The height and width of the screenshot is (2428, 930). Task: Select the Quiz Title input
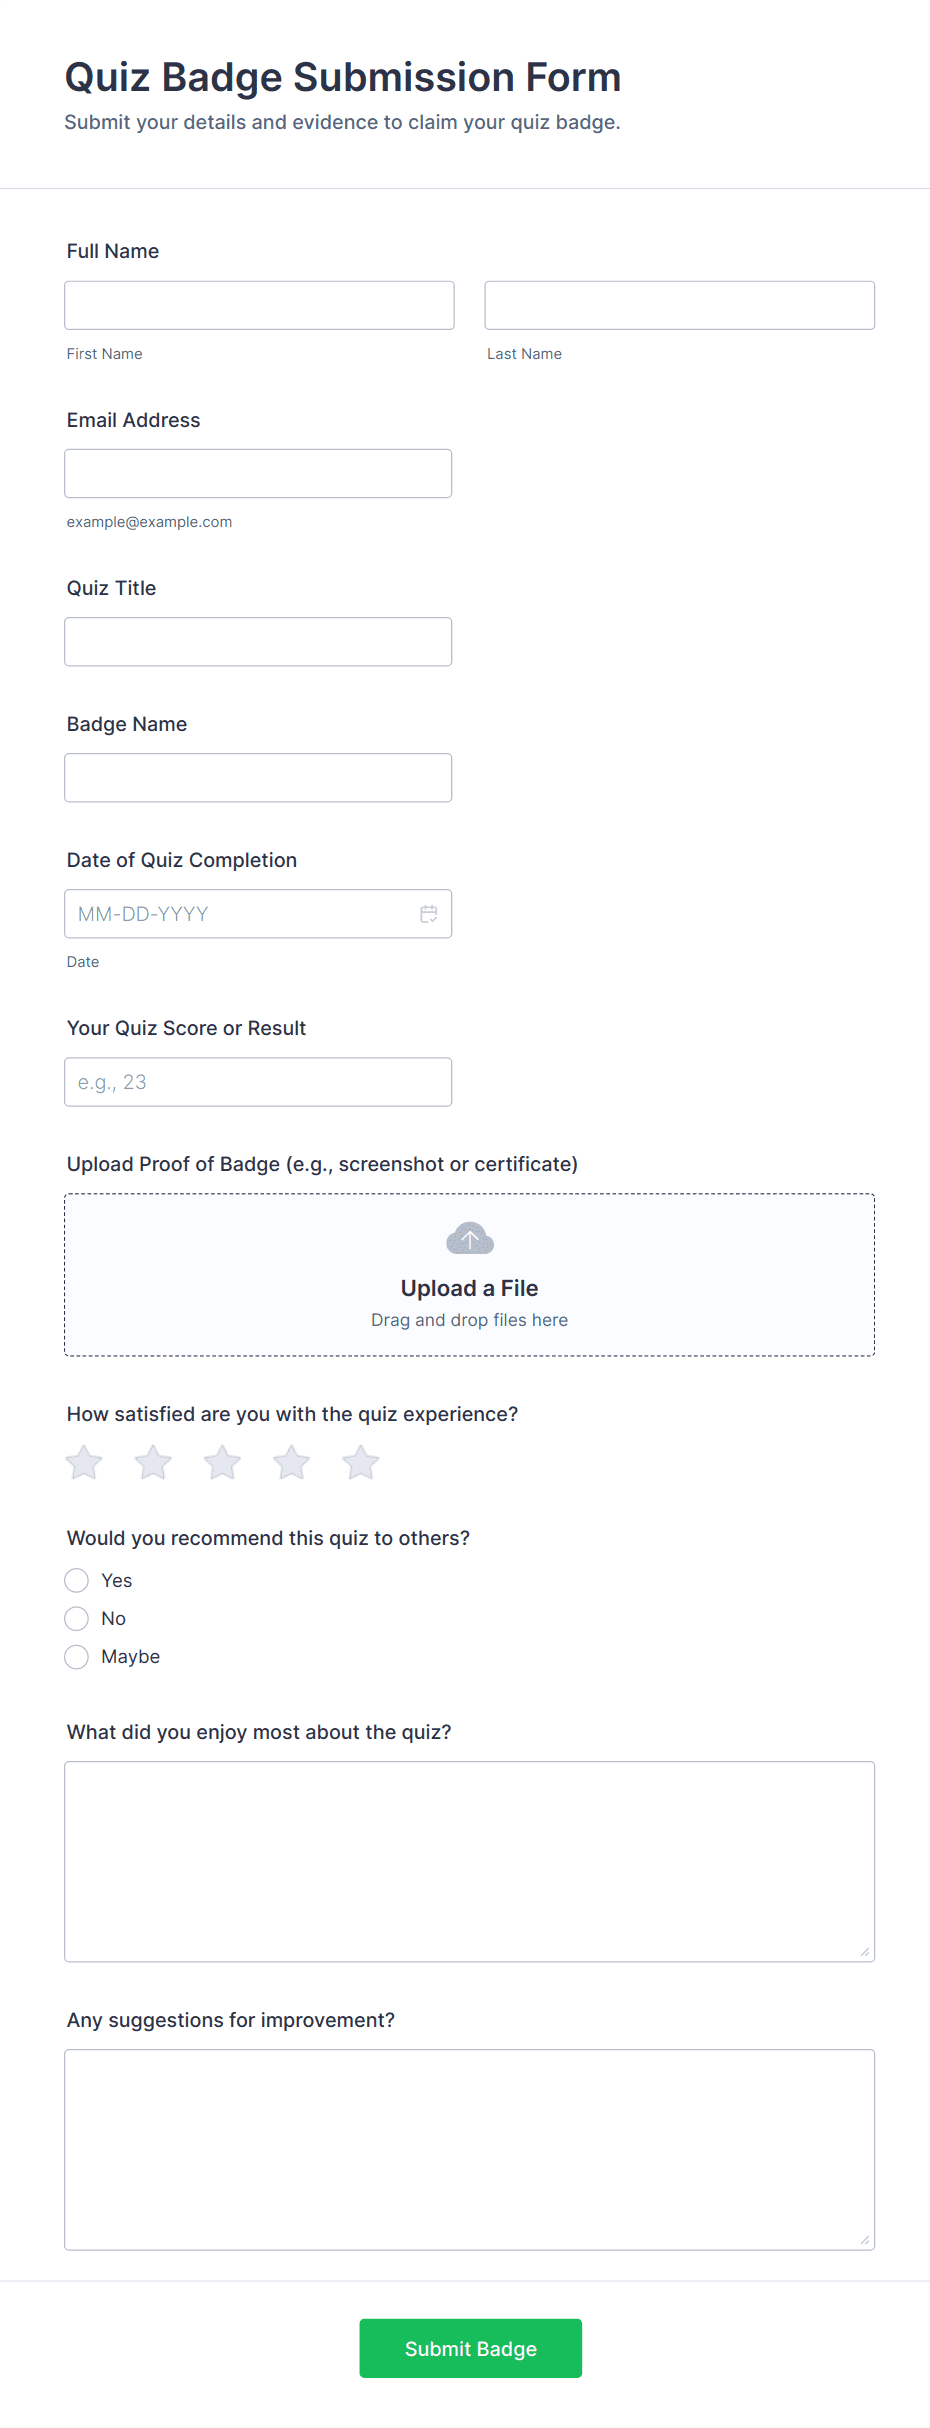point(258,641)
